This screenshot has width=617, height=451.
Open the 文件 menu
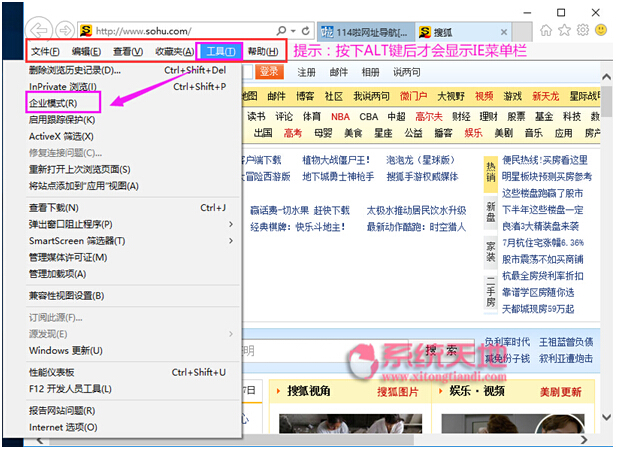pos(45,51)
